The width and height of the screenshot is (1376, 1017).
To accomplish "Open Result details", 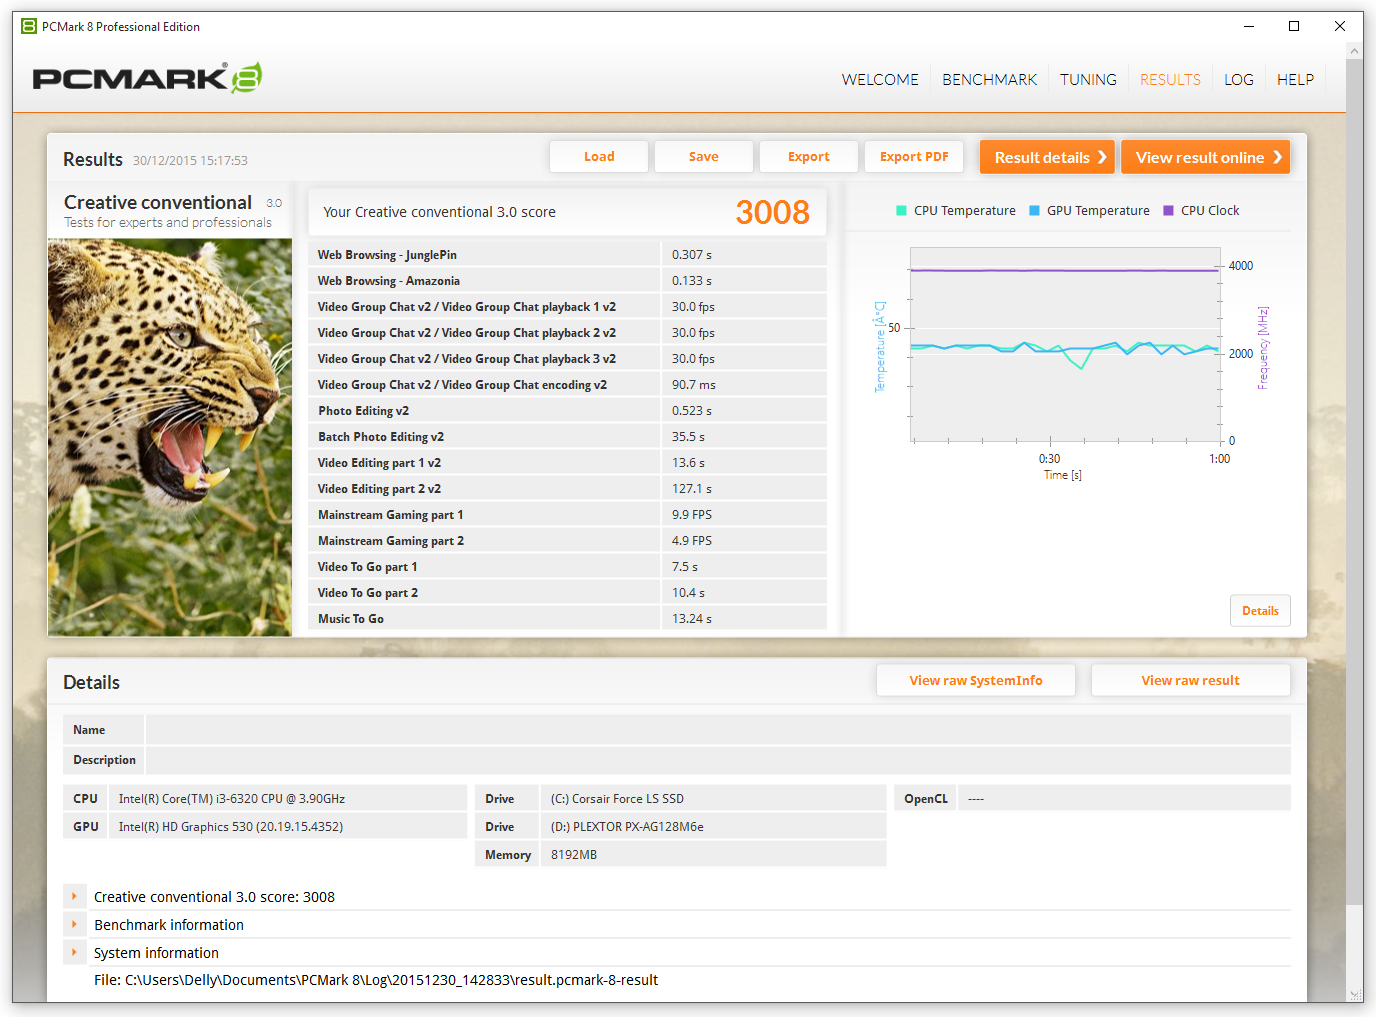I will pyautogui.click(x=1047, y=157).
